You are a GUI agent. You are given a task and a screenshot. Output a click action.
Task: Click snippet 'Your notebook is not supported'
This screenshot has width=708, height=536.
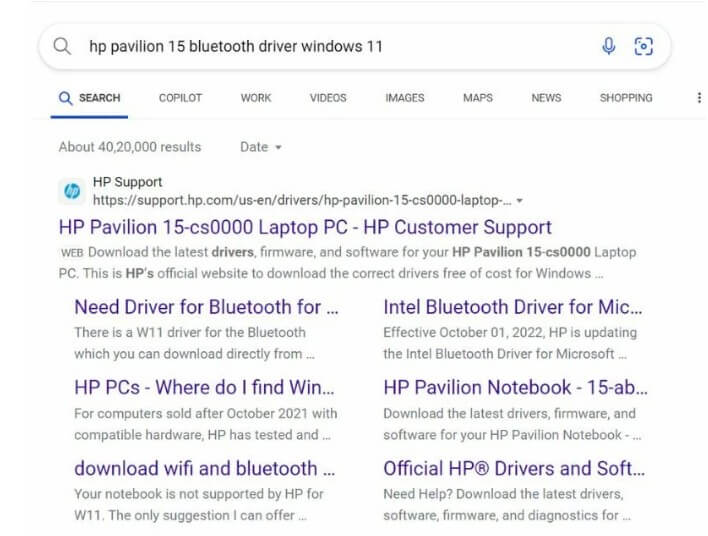[199, 504]
